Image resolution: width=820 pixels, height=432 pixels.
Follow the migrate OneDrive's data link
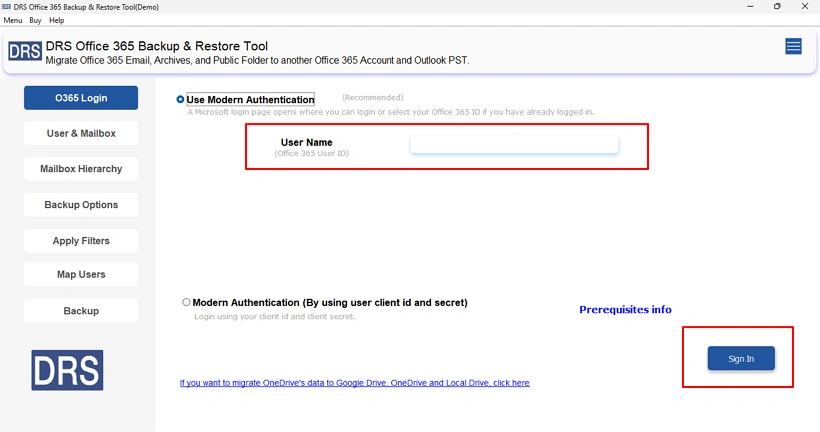(x=355, y=383)
